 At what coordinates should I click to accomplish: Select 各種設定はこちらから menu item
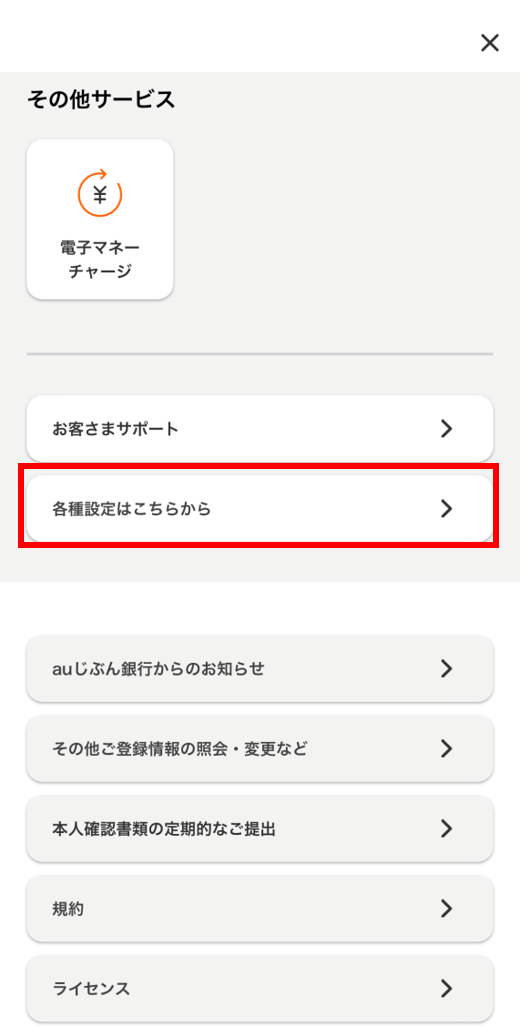click(x=259, y=509)
